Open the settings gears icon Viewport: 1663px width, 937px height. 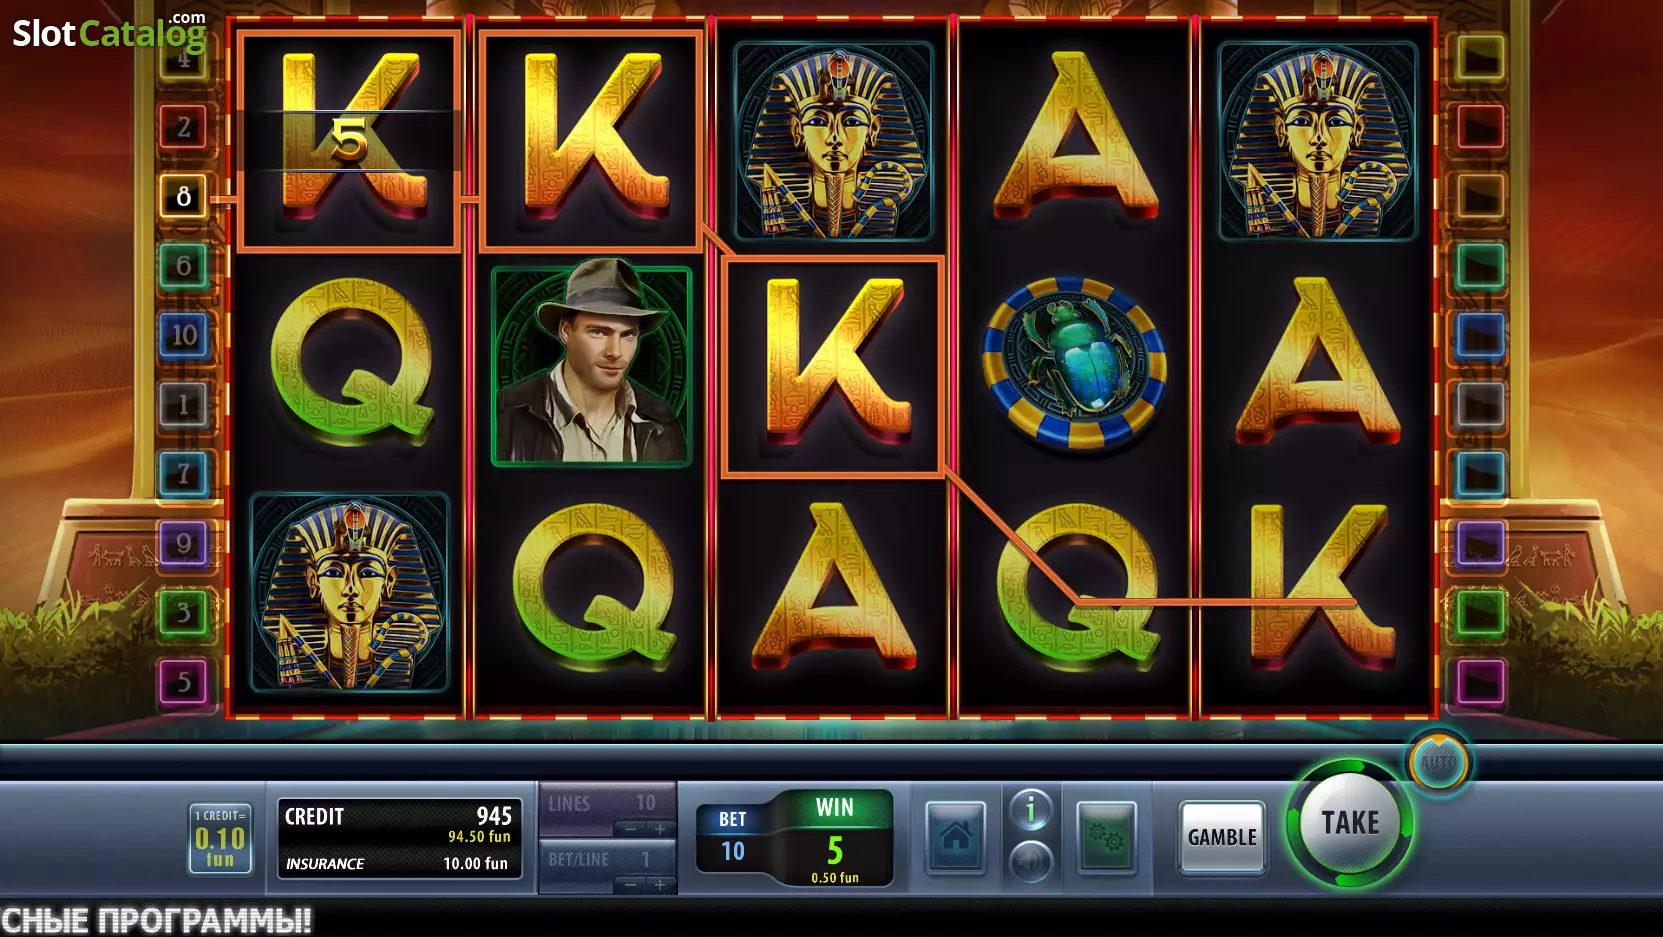(1106, 837)
